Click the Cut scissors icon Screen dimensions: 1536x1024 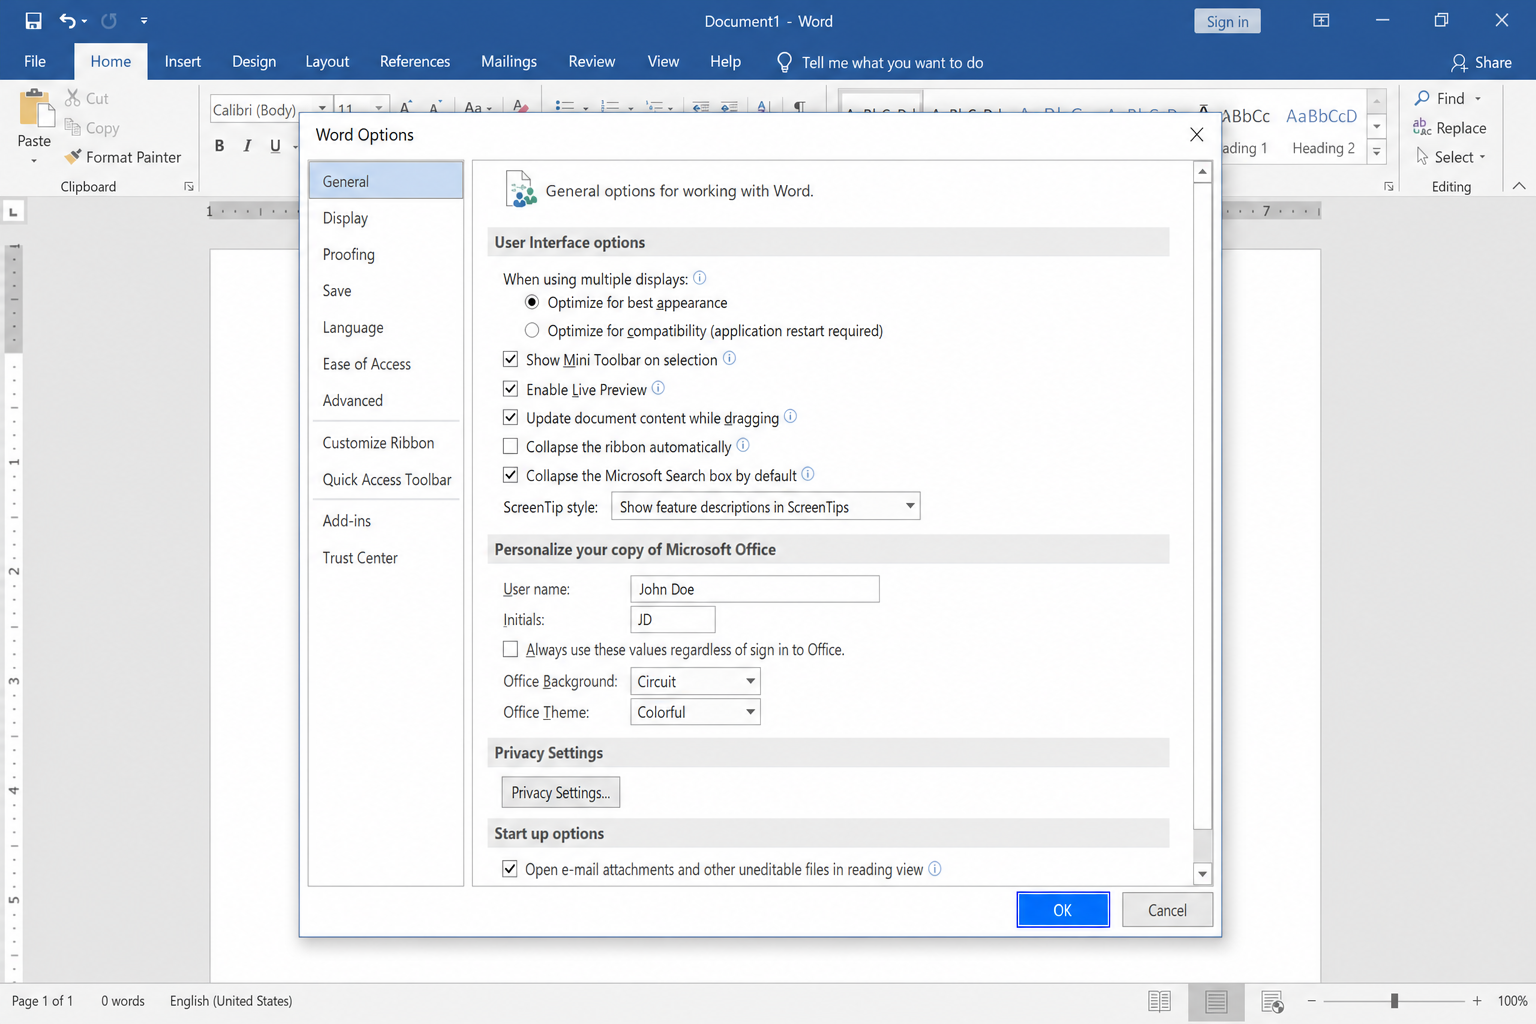tap(73, 98)
